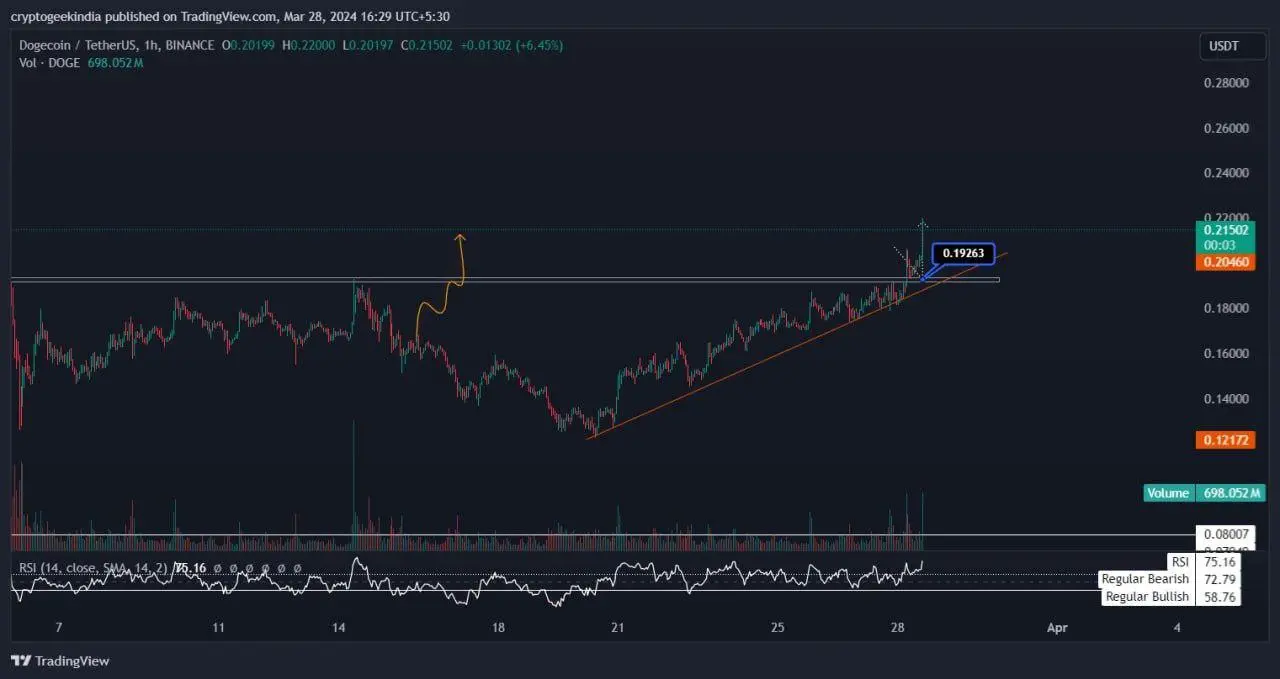This screenshot has width=1280, height=679.
Task: Click date 25 on the time axis
Action: point(778,628)
